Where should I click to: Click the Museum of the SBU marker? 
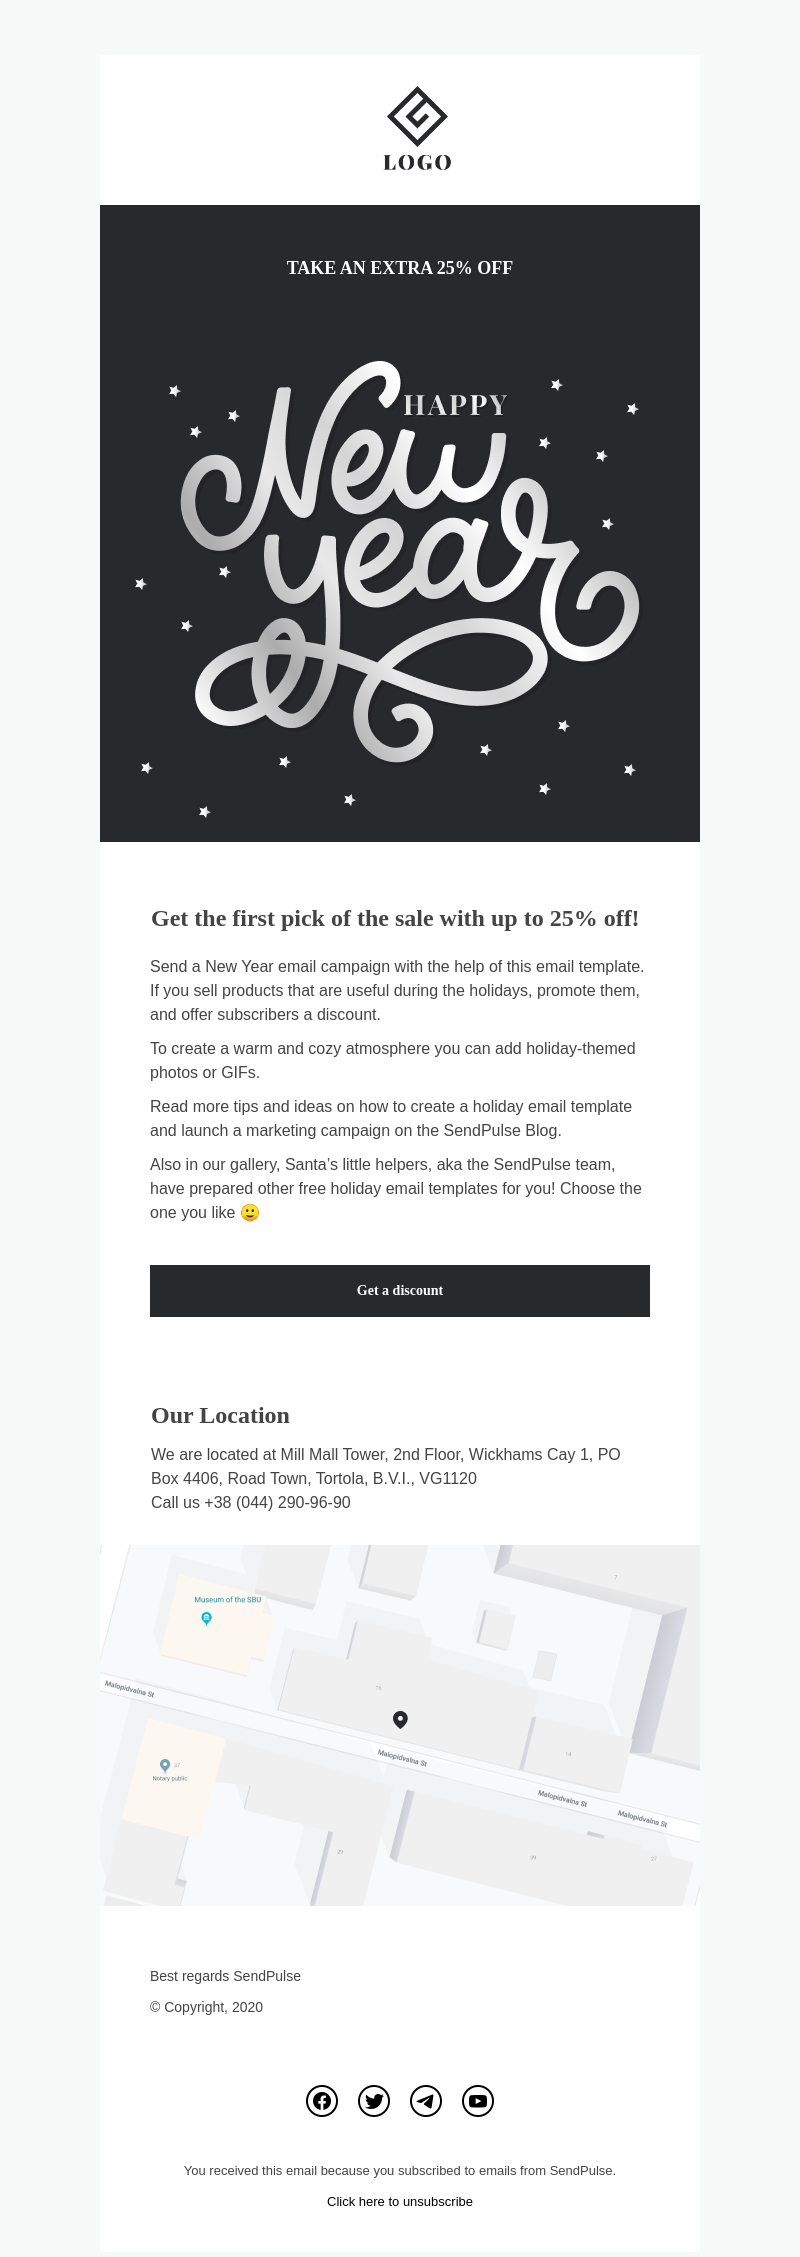click(207, 1618)
